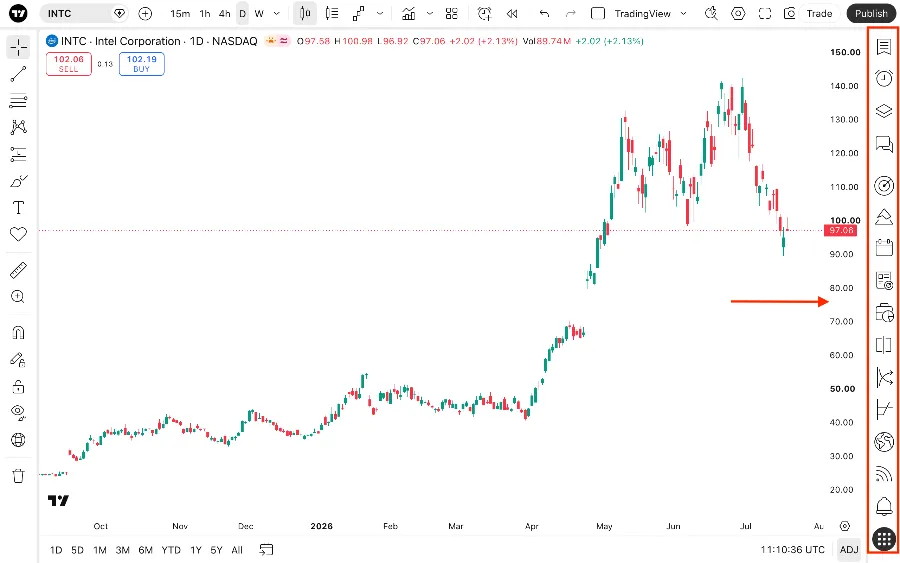Create an alert from top toolbar
This screenshot has height=563, width=900.
pyautogui.click(x=484, y=13)
